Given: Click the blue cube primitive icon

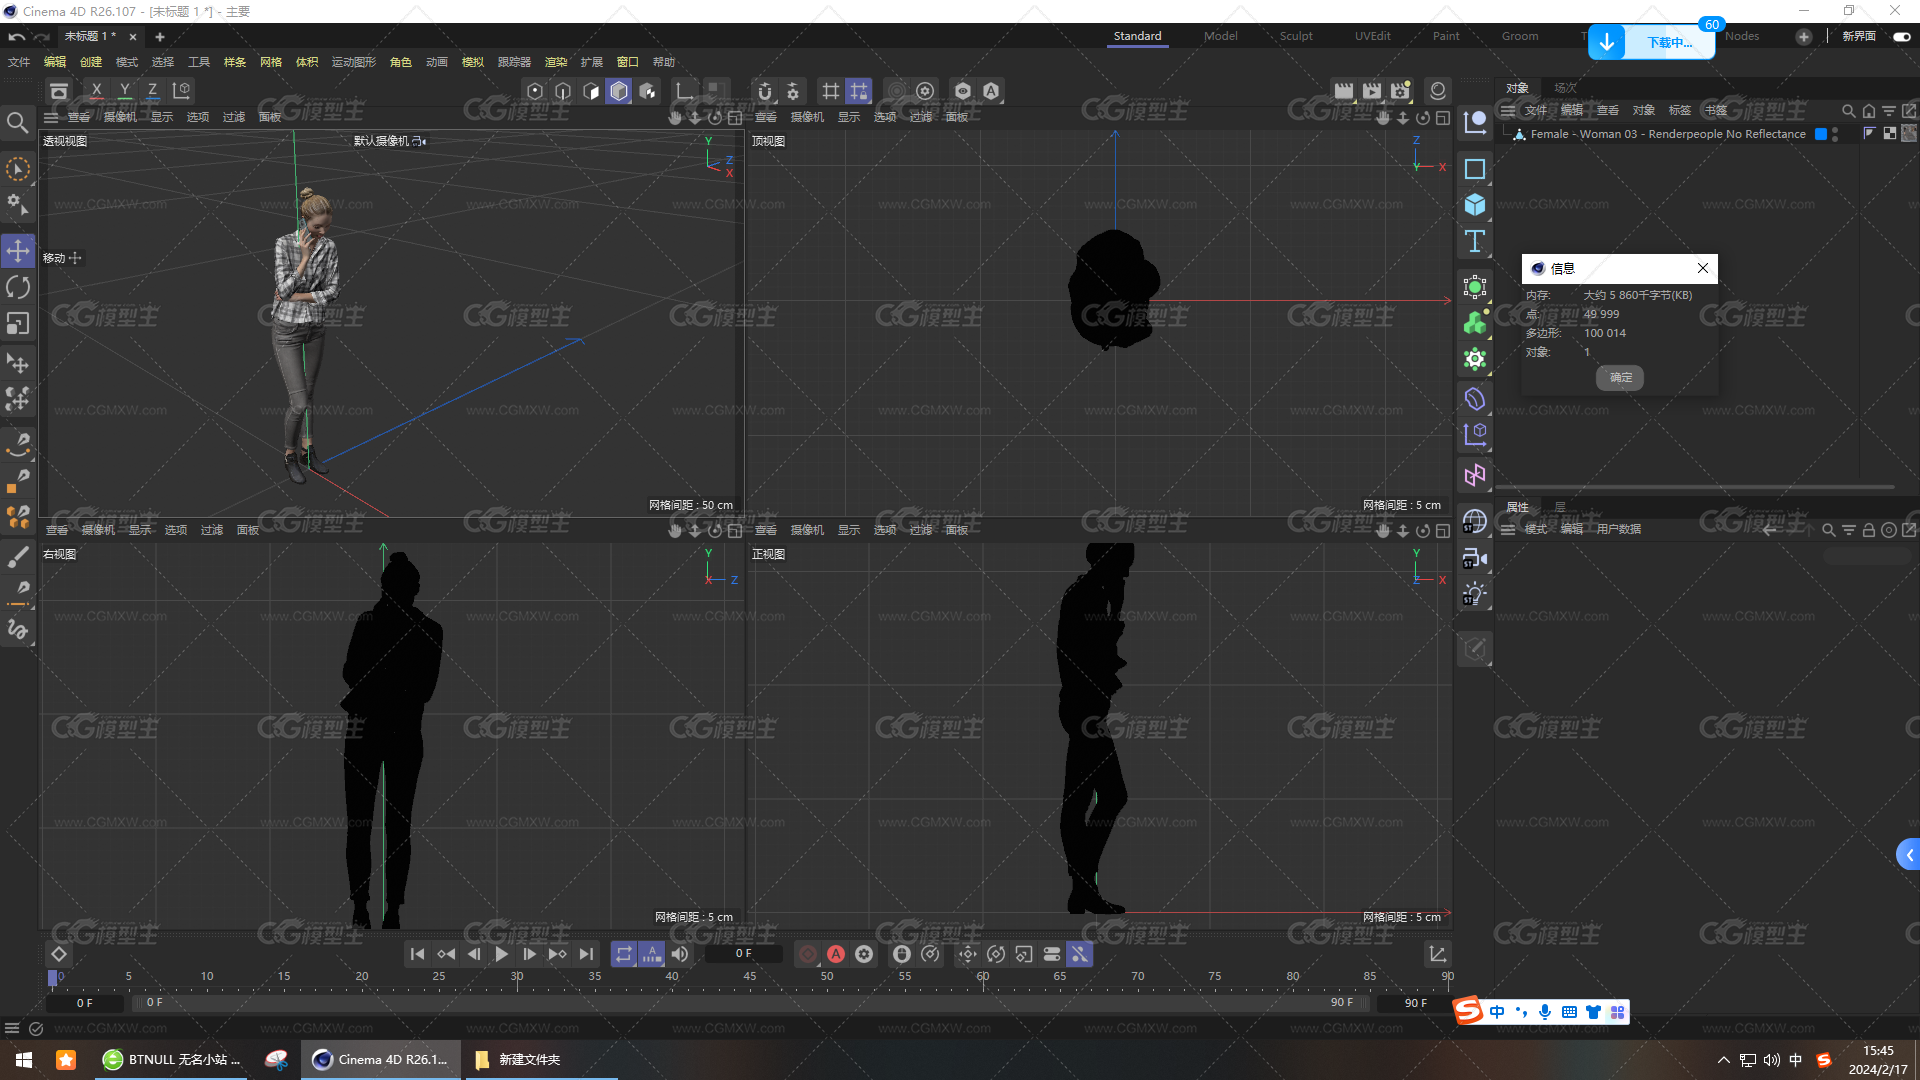Looking at the screenshot, I should tap(1475, 205).
